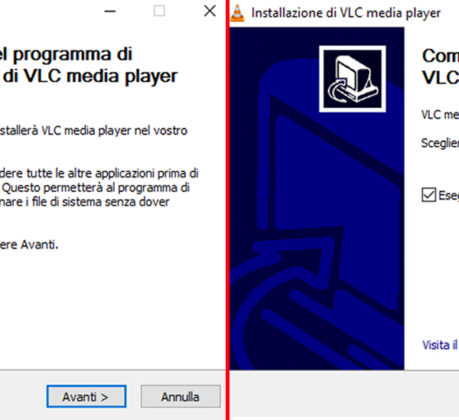This screenshot has width=459, height=420.
Task: Continue setup with the 'Avanti >' button
Action: 86,396
